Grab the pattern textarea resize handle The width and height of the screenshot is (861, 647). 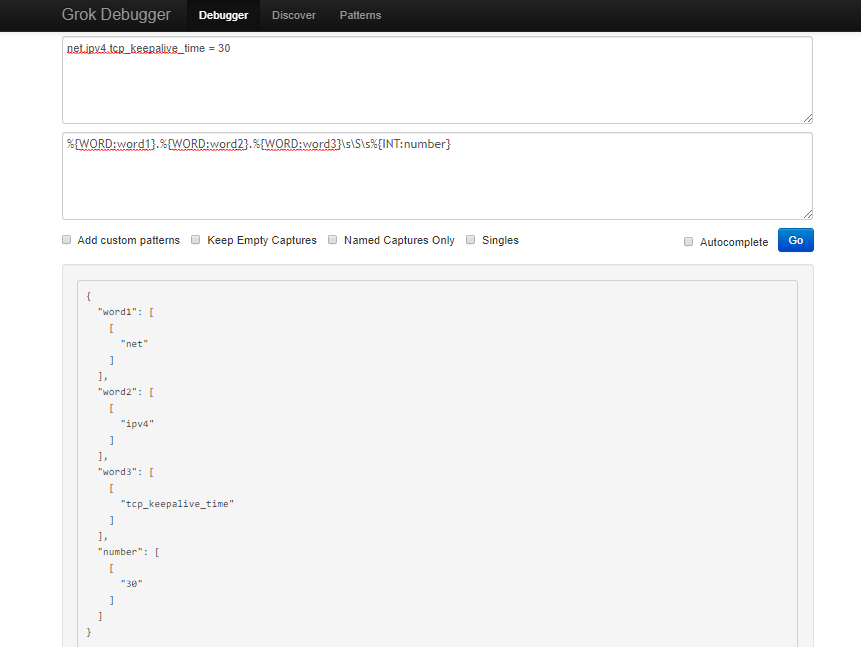click(808, 214)
